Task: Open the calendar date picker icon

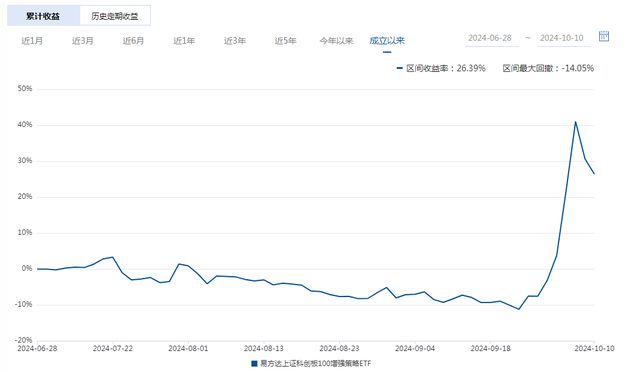Action: 604,36
